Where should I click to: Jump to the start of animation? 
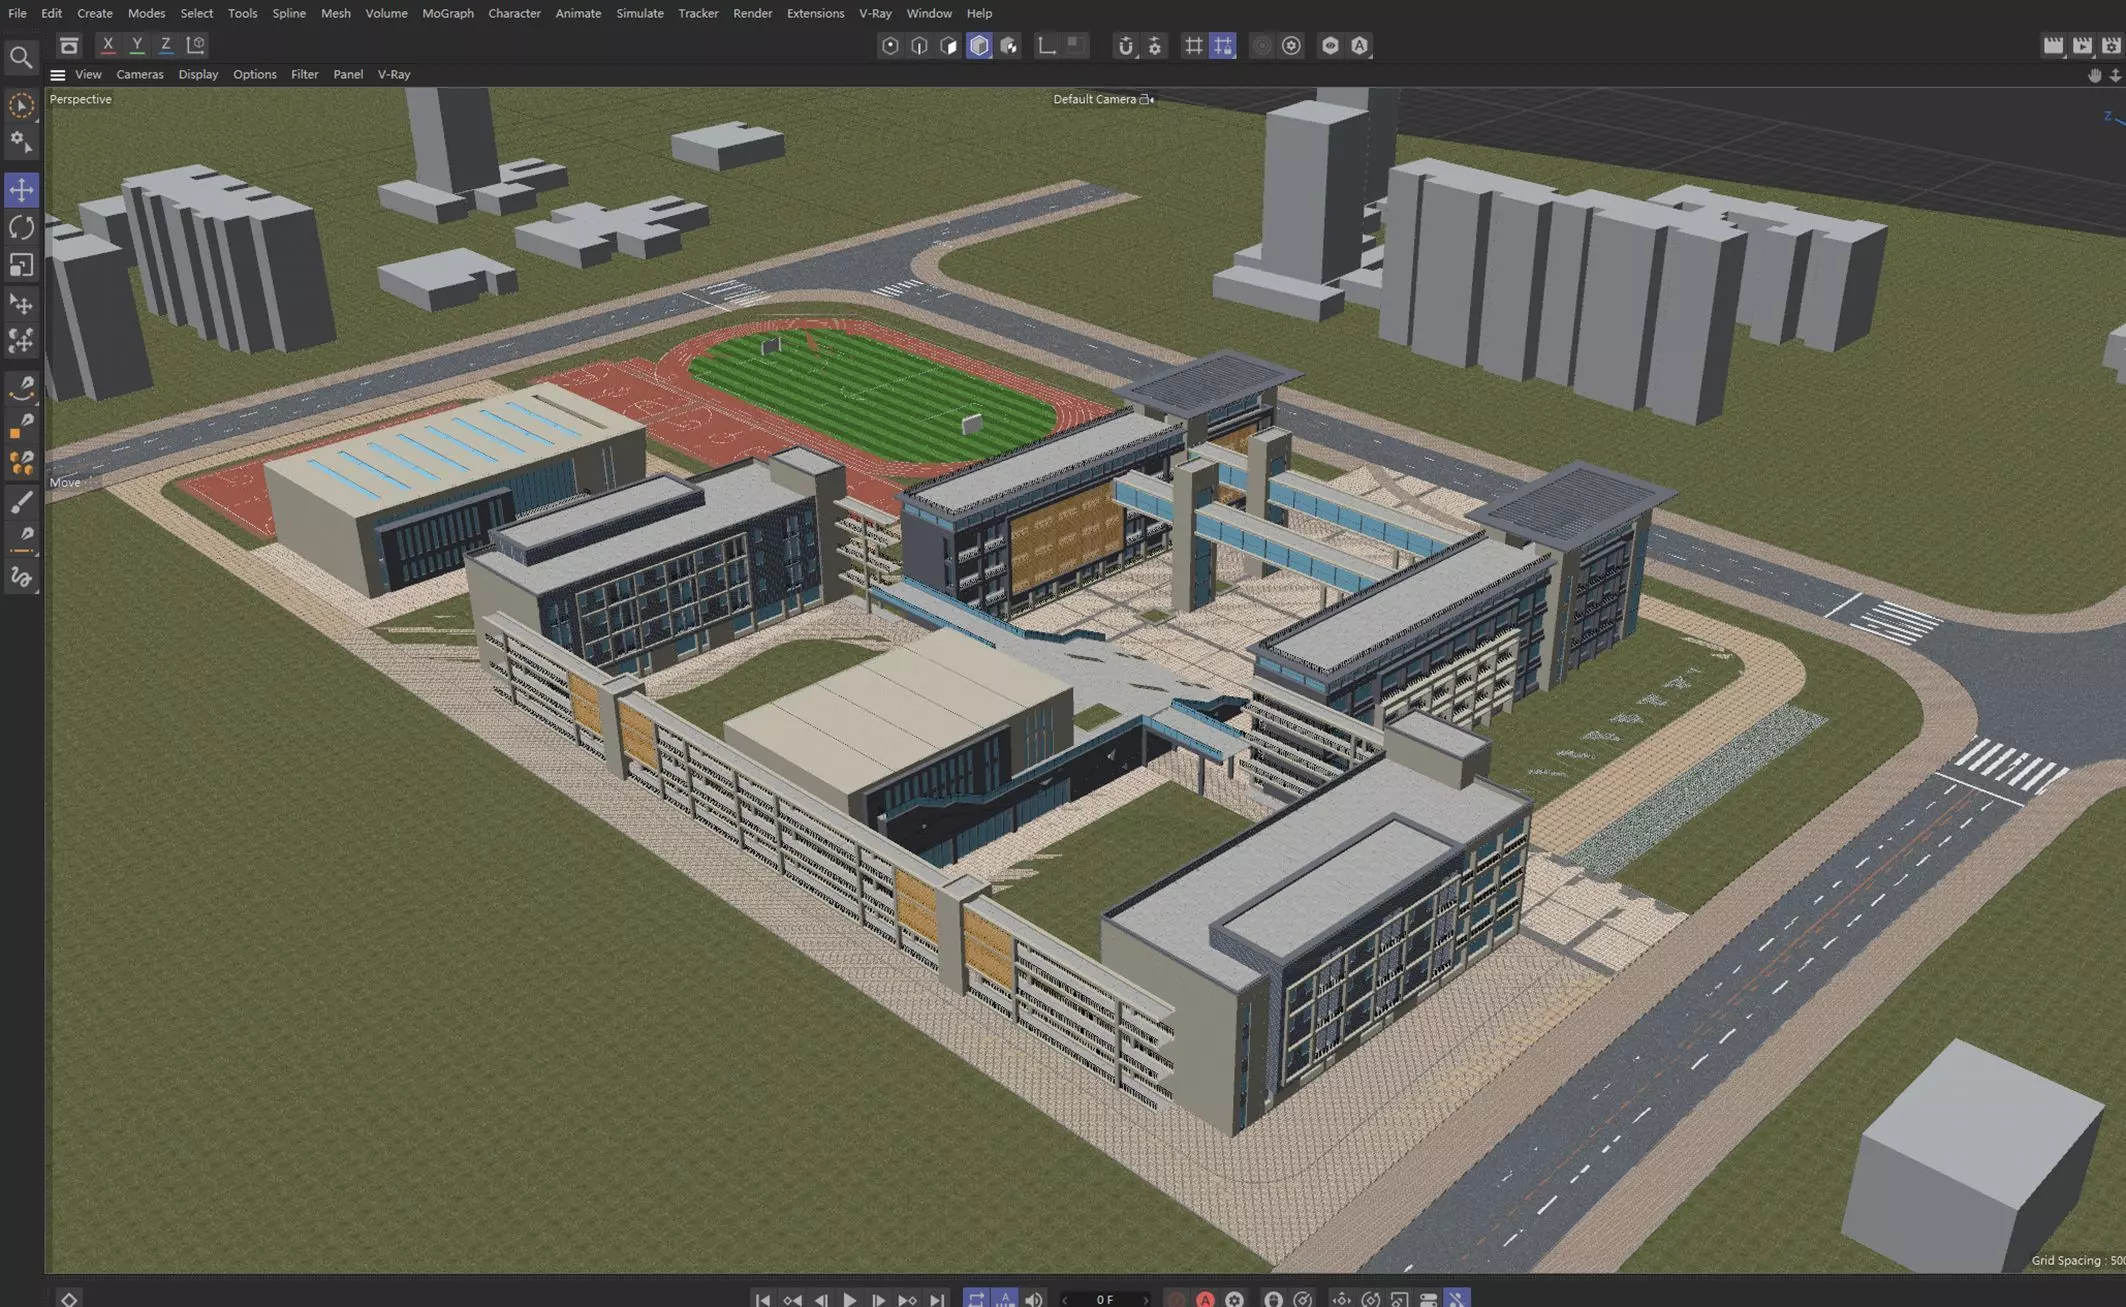click(x=762, y=1298)
